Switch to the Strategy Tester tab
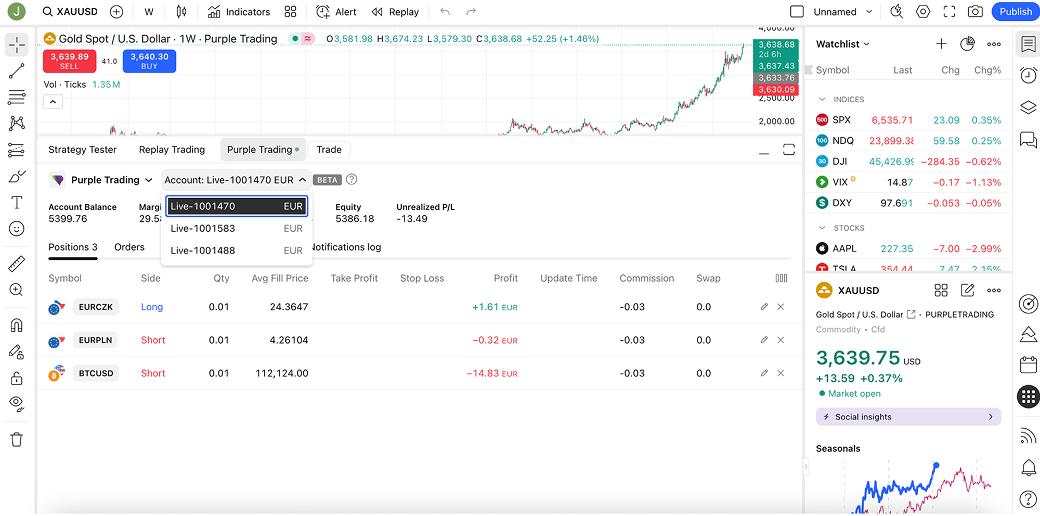This screenshot has width=1040, height=516. [83, 149]
